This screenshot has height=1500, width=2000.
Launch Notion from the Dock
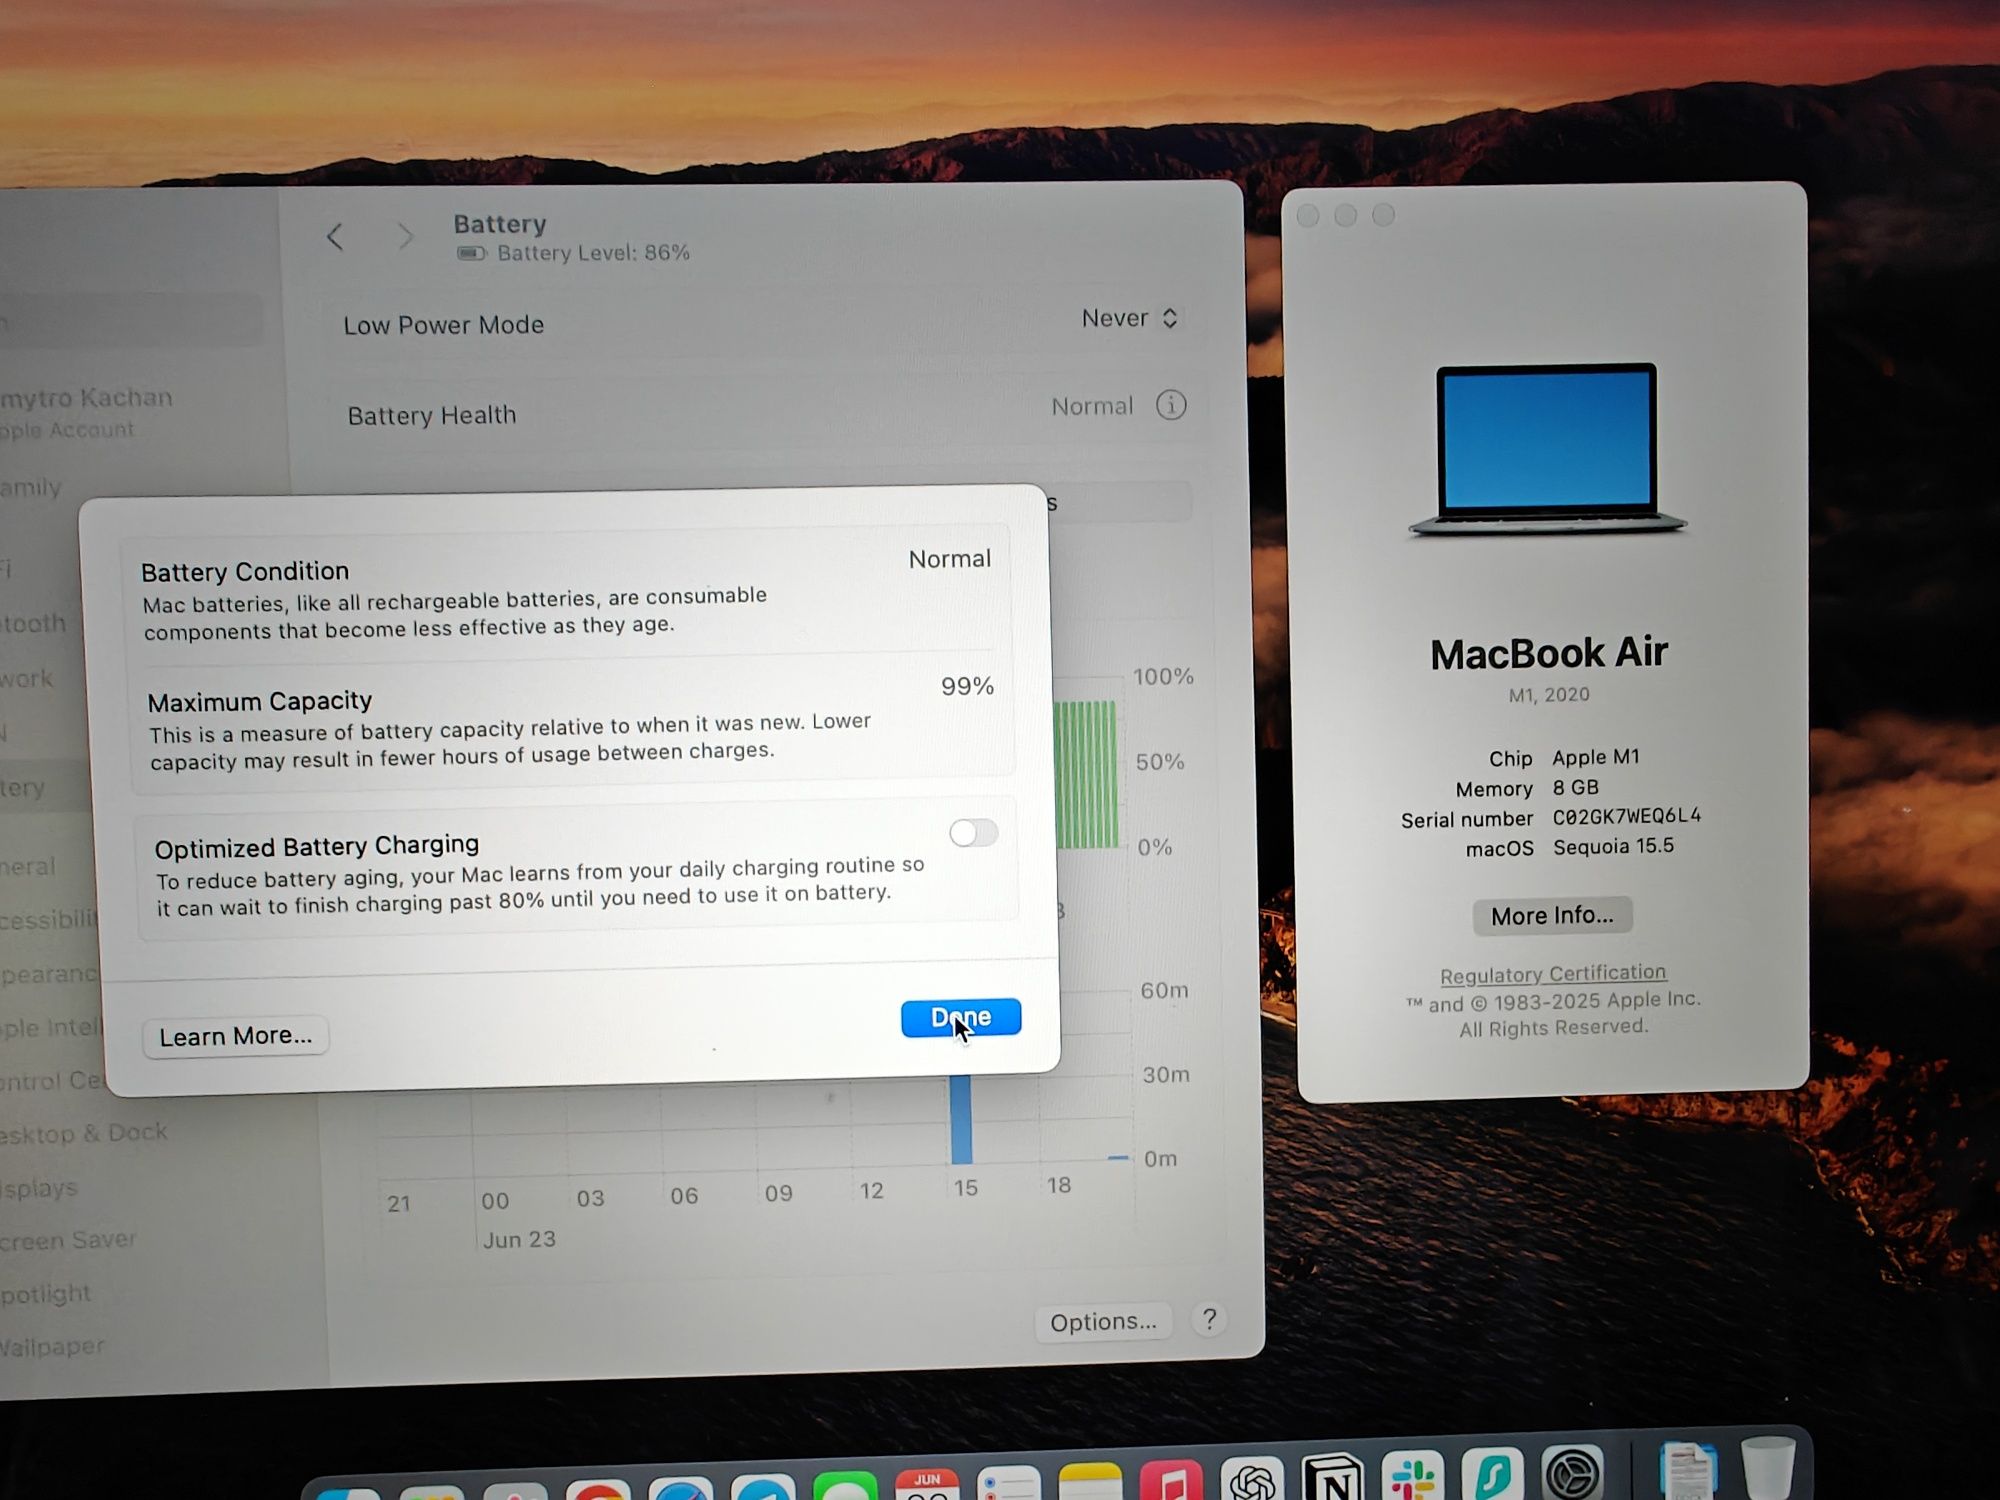click(1332, 1476)
